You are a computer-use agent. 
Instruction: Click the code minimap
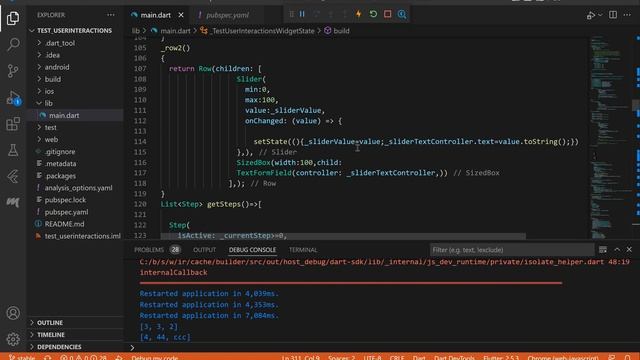point(609,138)
